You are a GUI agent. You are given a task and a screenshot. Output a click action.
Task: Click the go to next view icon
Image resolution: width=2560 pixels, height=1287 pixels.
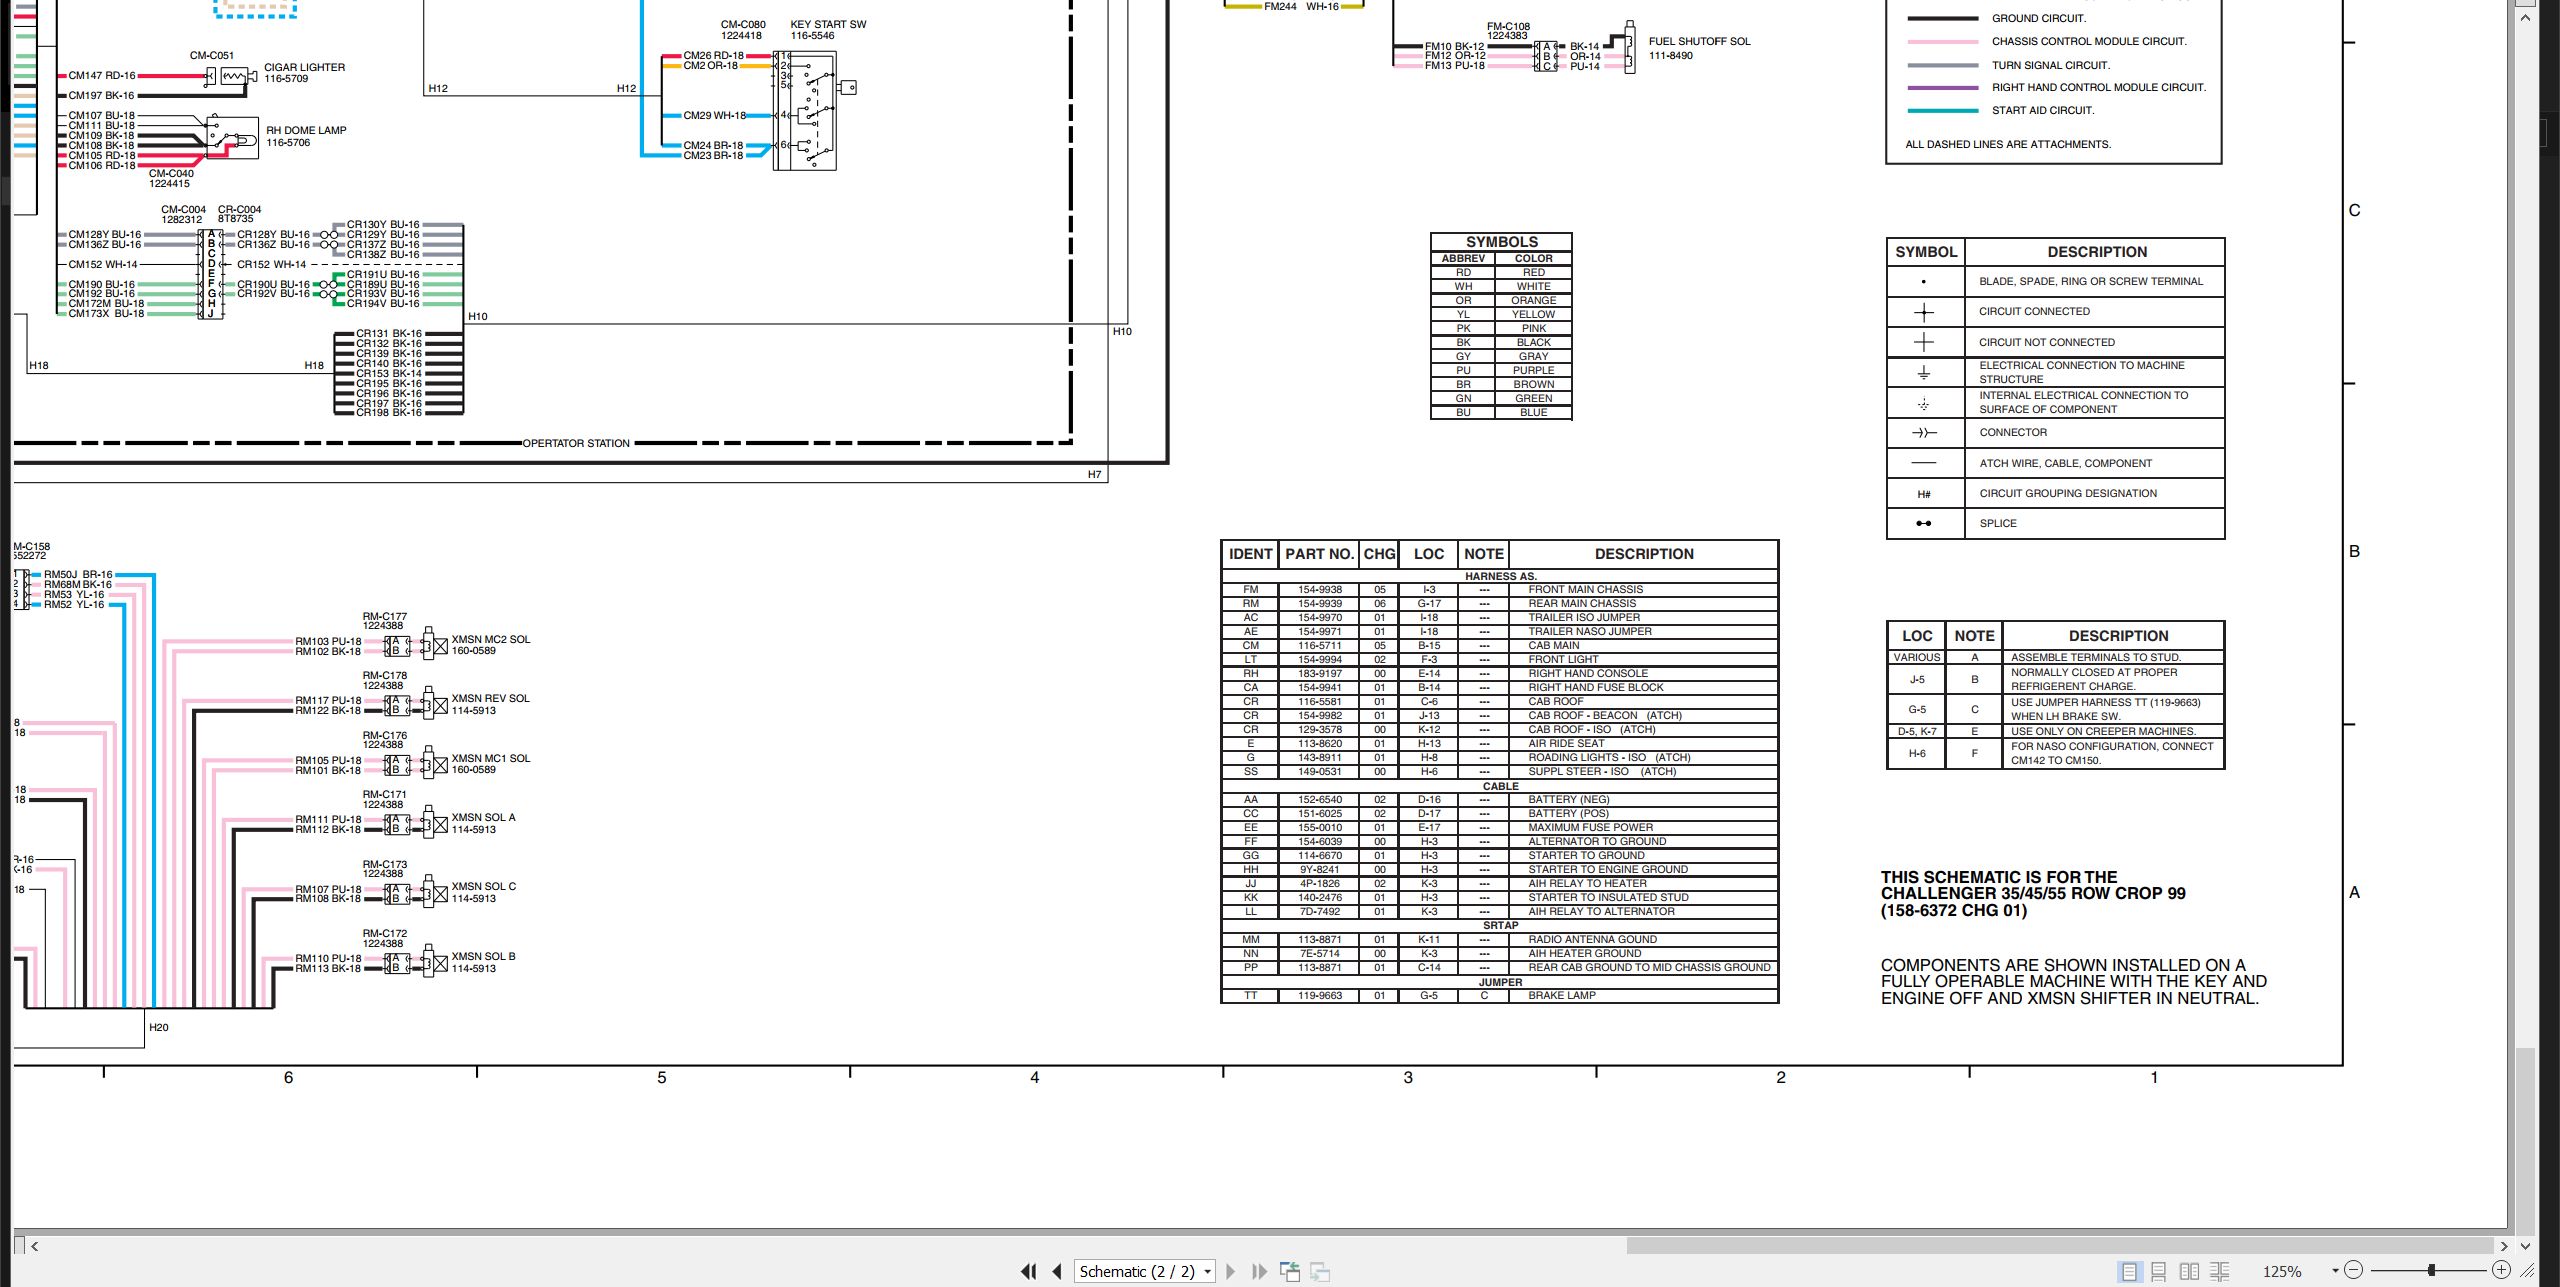[1320, 1271]
